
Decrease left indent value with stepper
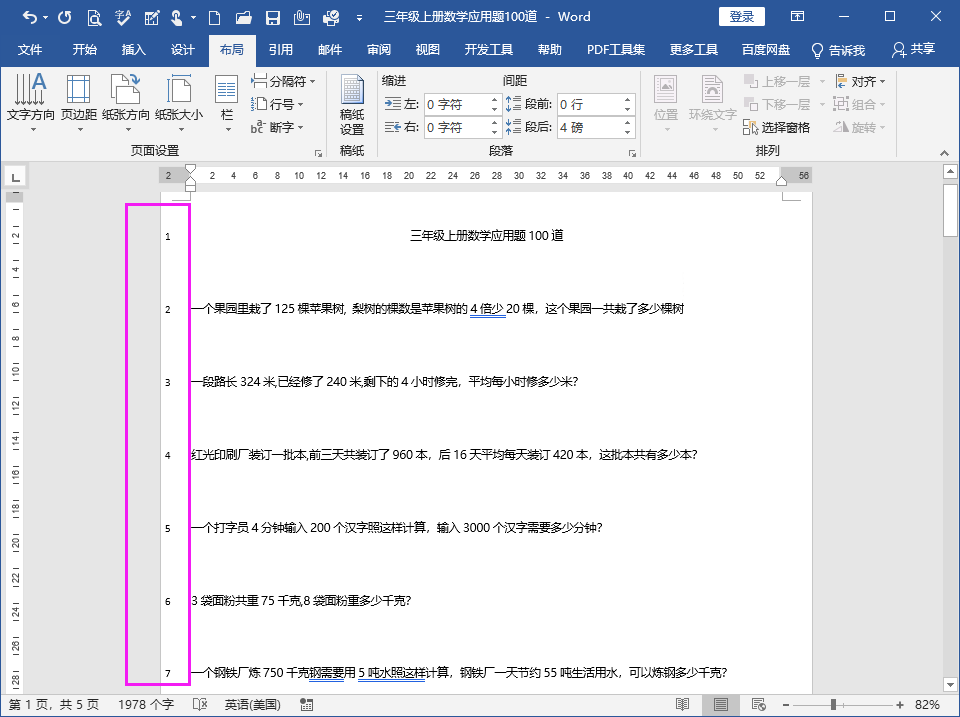pyautogui.click(x=494, y=110)
